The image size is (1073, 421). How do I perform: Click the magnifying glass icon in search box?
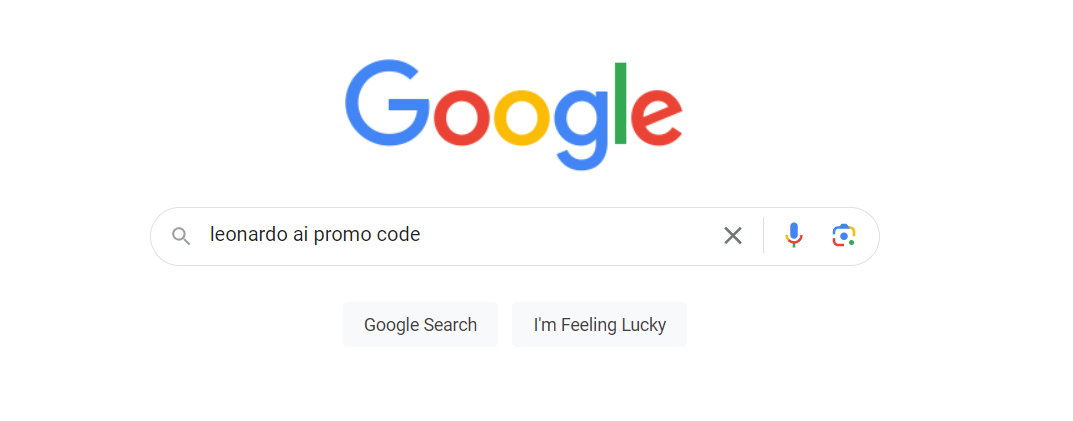[181, 237]
